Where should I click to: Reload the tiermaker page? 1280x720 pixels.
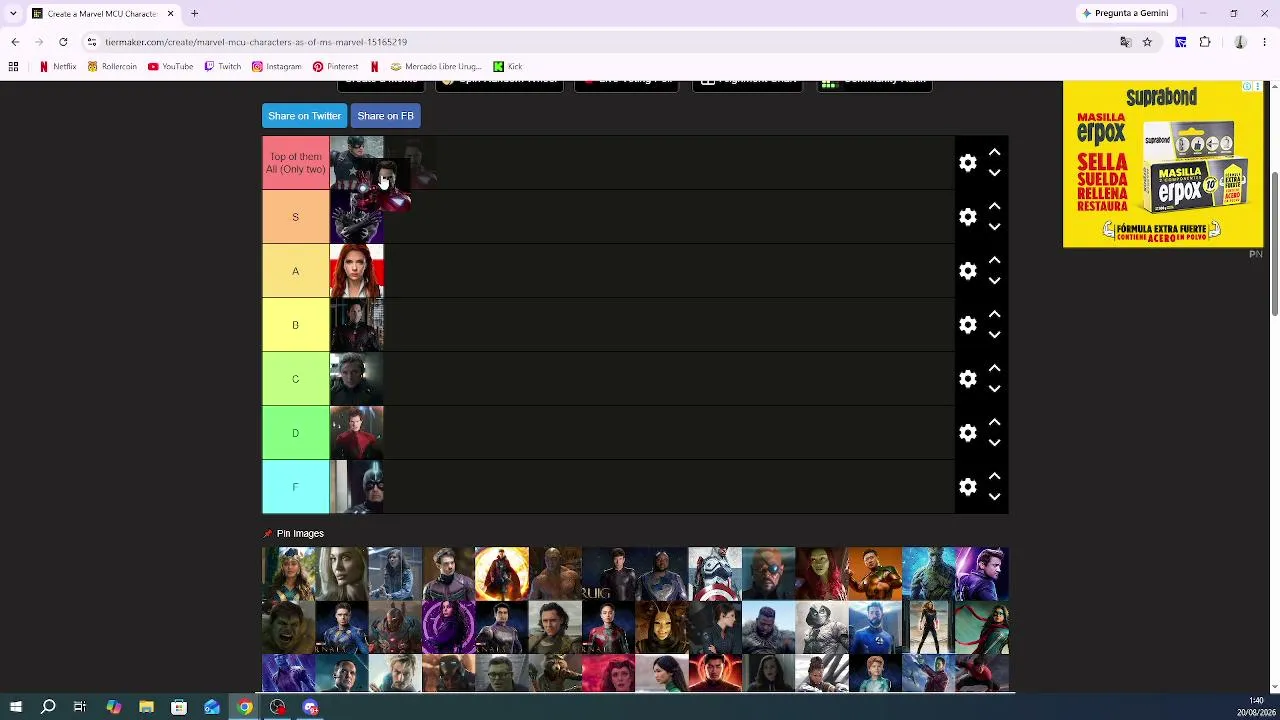pos(63,42)
